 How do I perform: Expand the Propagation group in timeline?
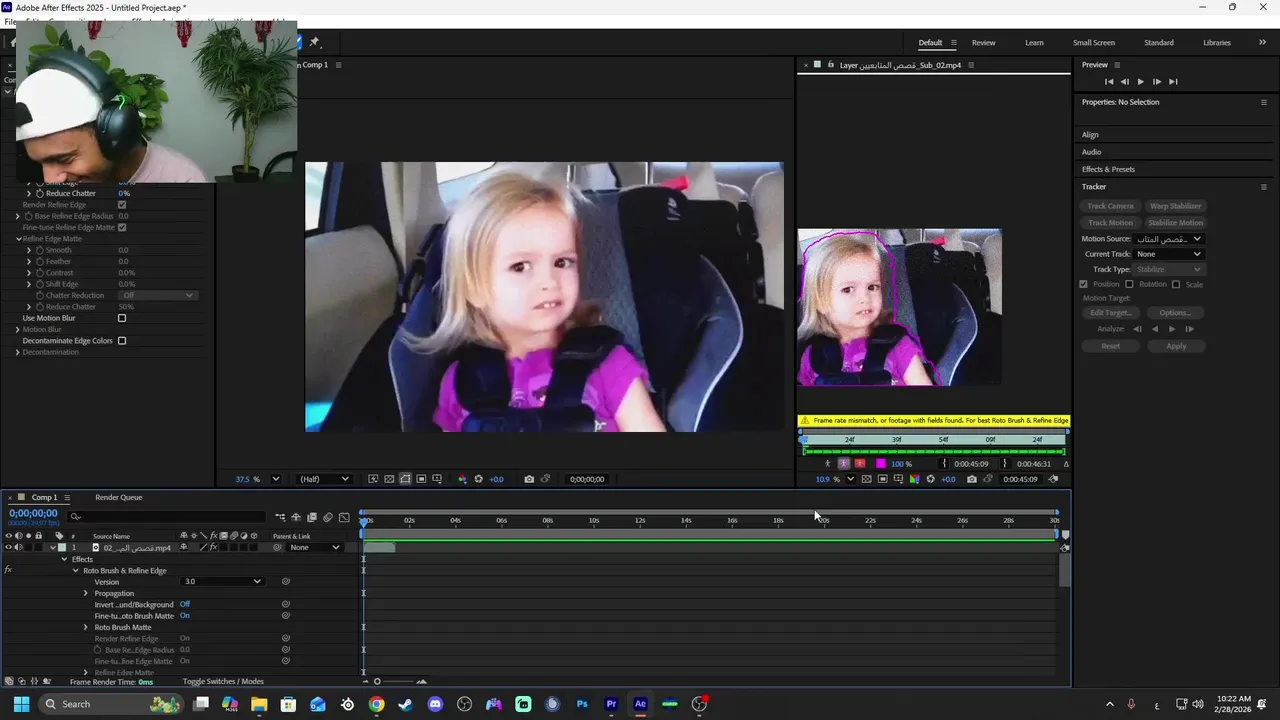coord(86,593)
